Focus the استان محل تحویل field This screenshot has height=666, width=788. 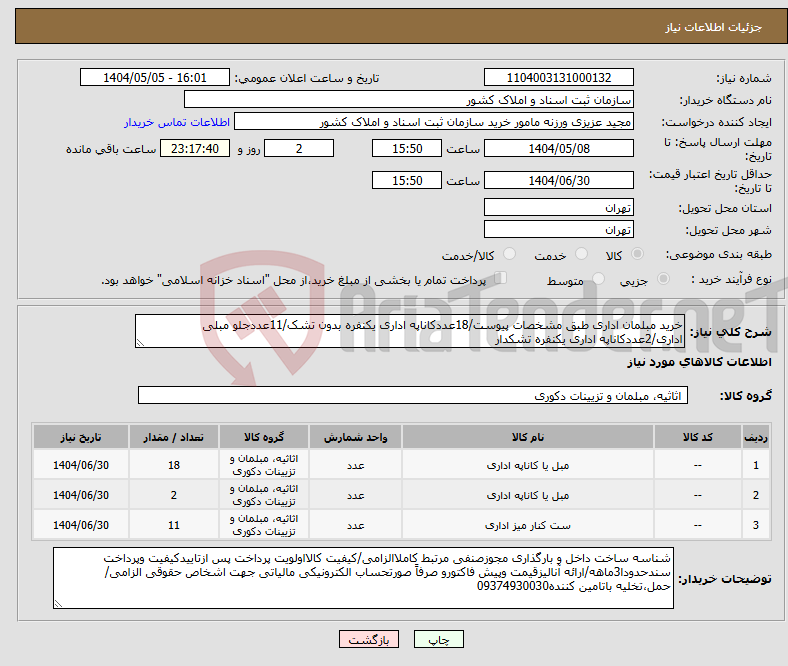point(558,207)
